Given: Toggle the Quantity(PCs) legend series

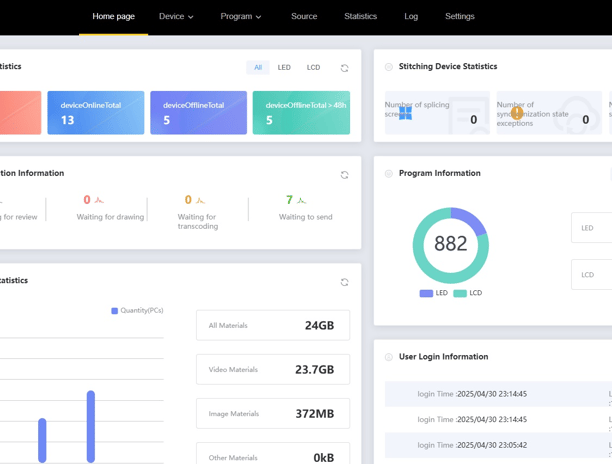Looking at the screenshot, I should (x=137, y=311).
